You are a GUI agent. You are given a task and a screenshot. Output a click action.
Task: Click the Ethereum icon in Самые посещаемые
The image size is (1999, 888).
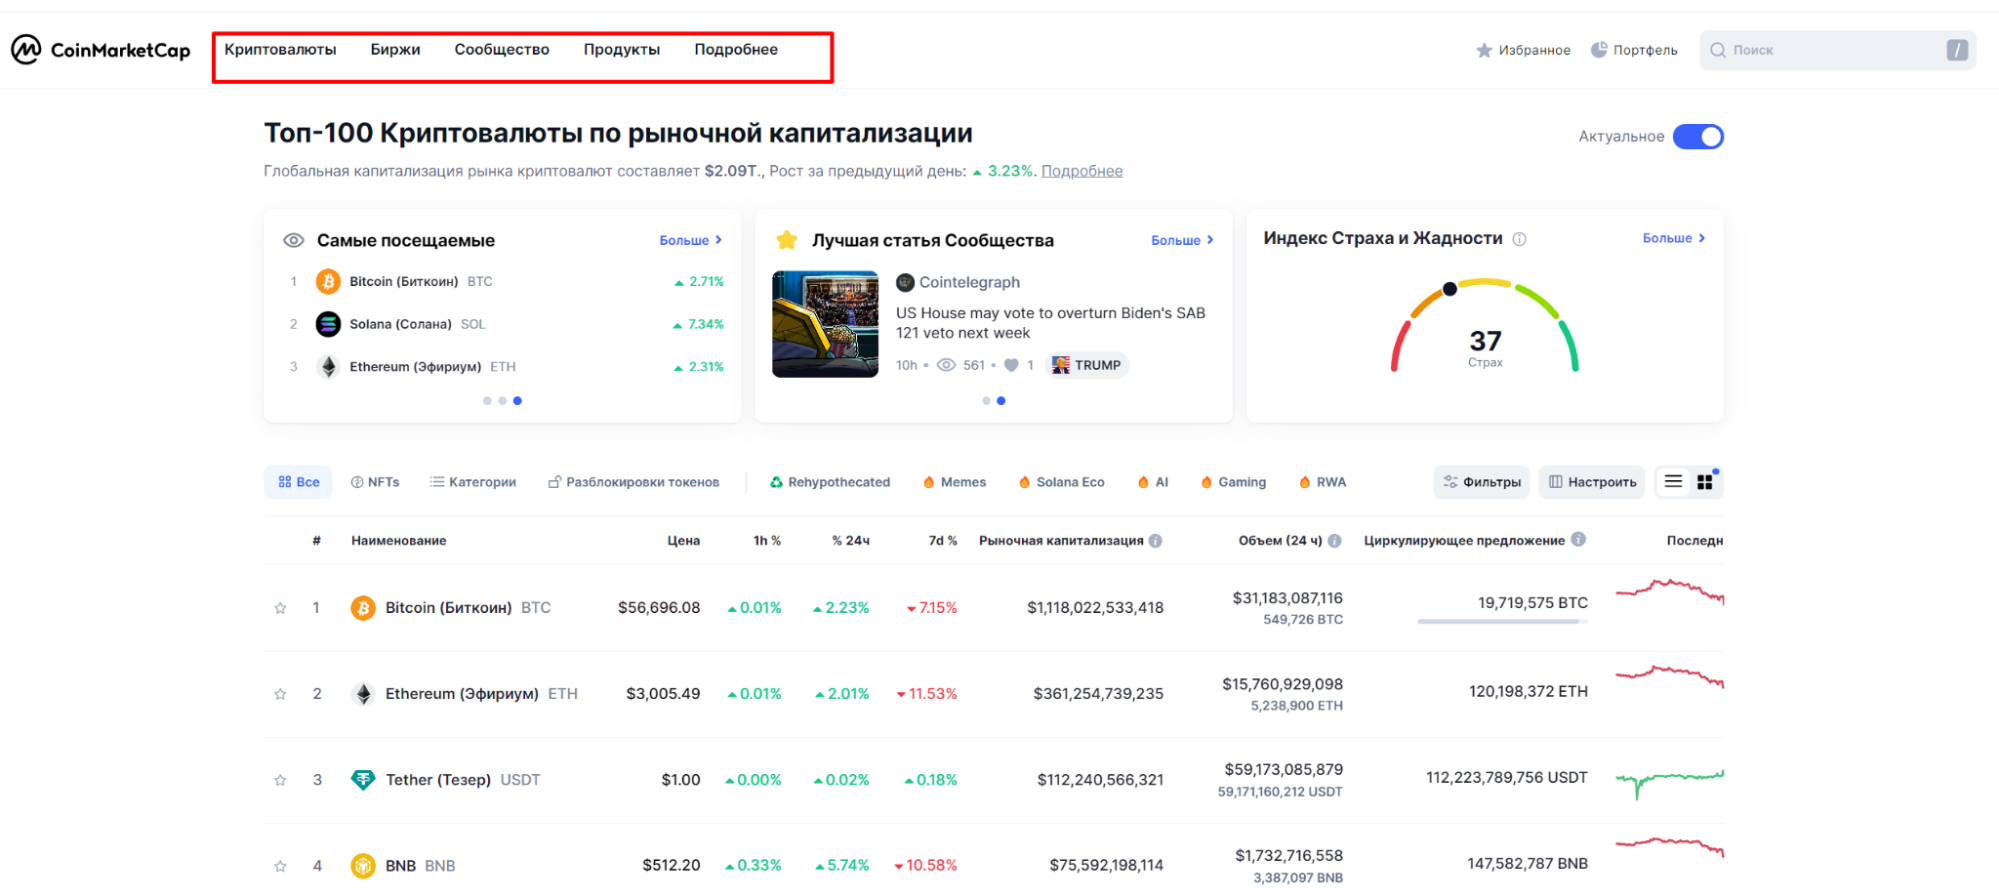328,367
